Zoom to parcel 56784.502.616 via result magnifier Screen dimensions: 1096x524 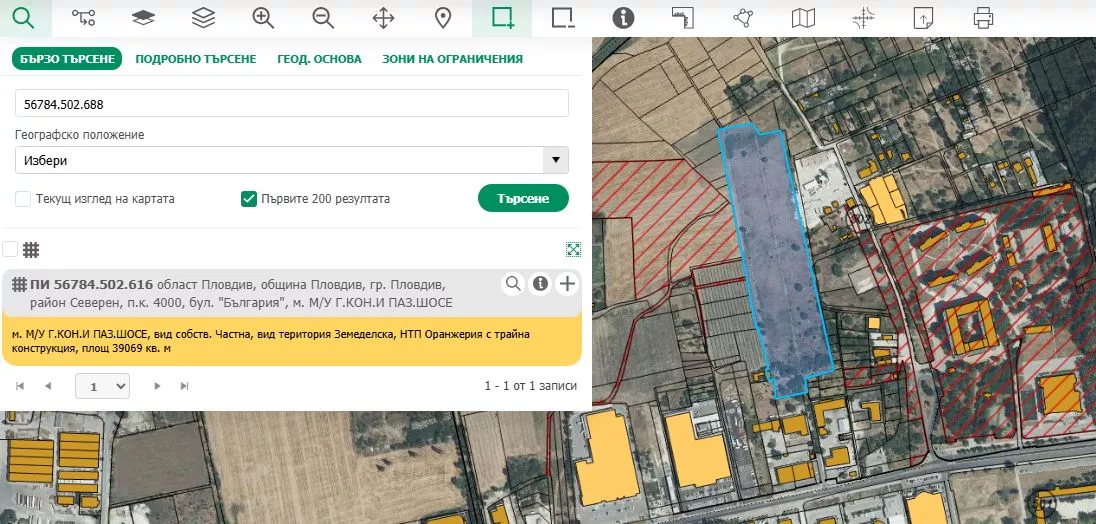(513, 284)
